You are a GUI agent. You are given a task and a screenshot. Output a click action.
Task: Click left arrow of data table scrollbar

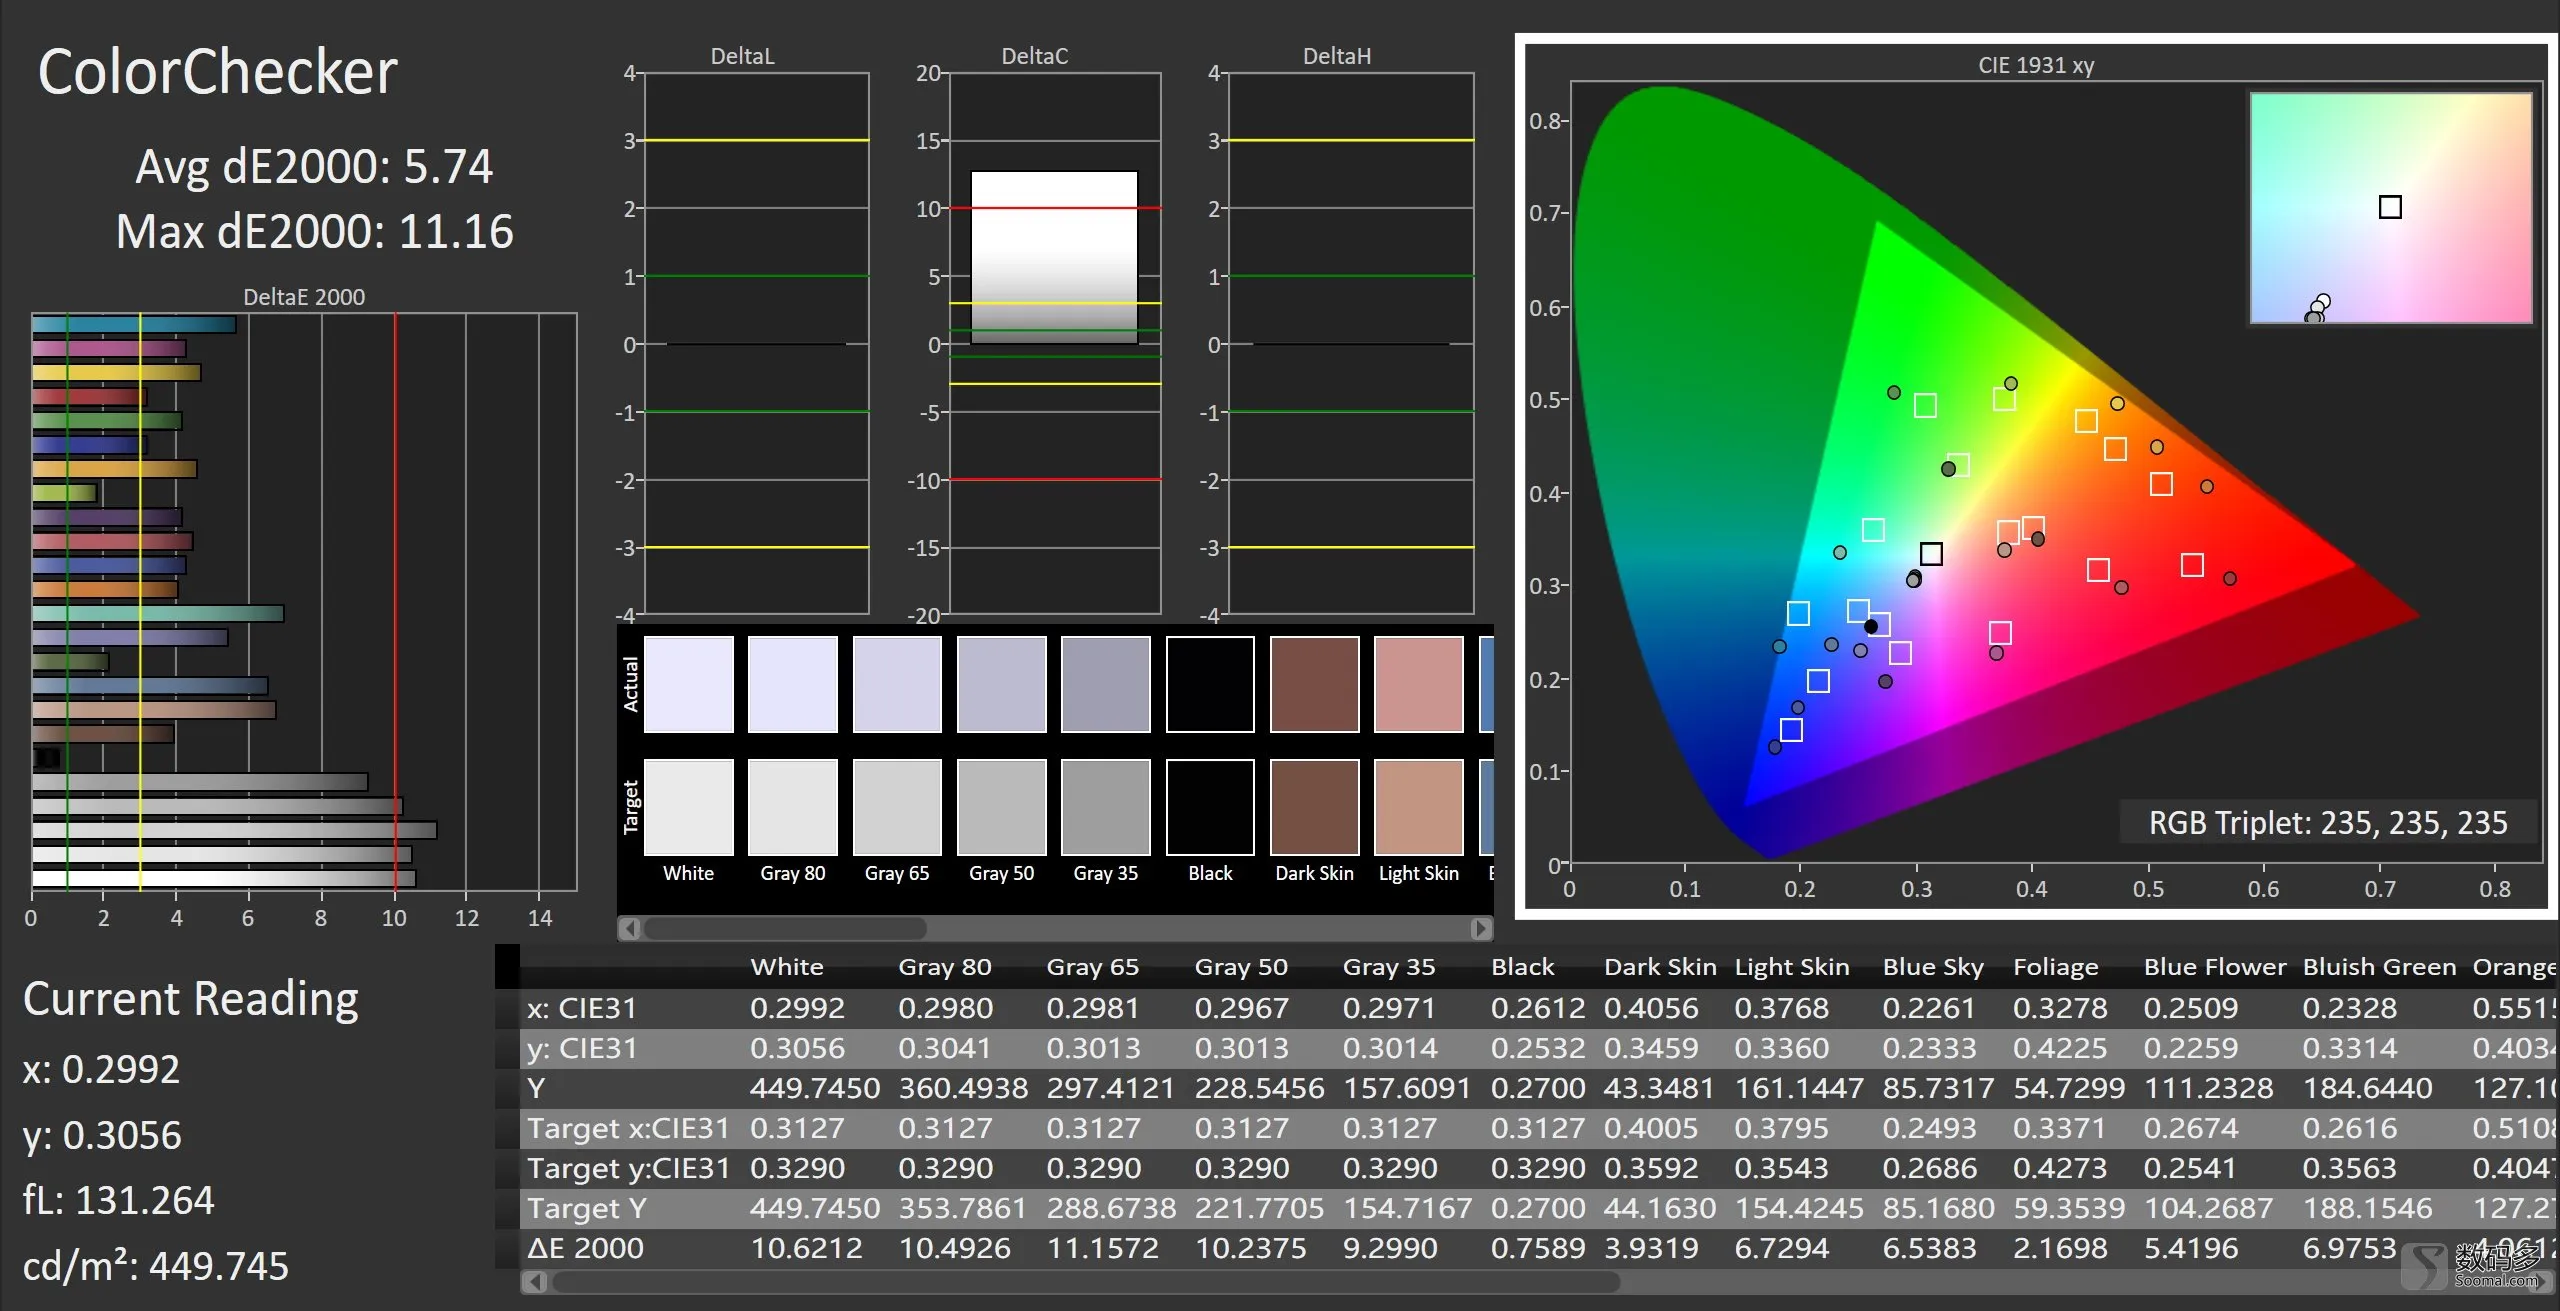coord(535,1281)
